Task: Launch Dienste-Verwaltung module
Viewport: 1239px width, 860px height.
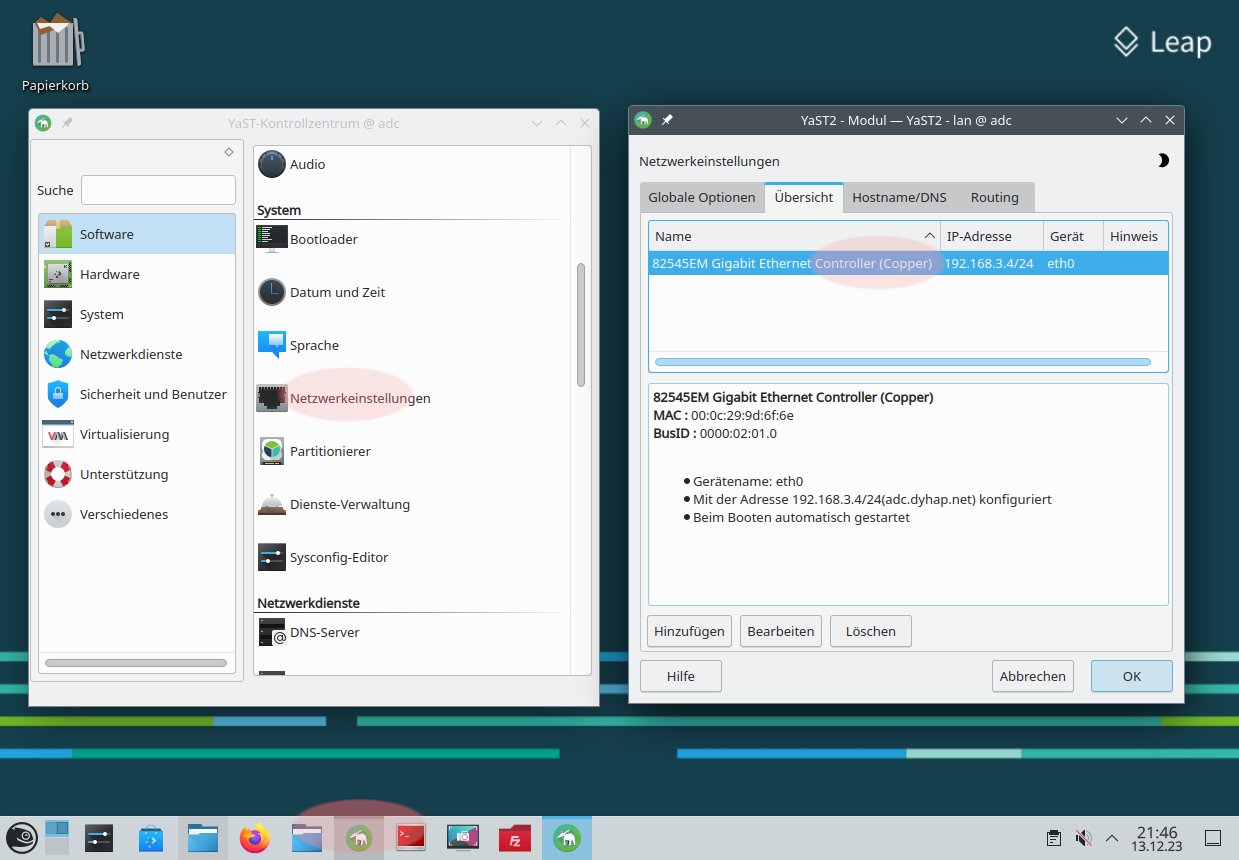Action: click(x=349, y=505)
